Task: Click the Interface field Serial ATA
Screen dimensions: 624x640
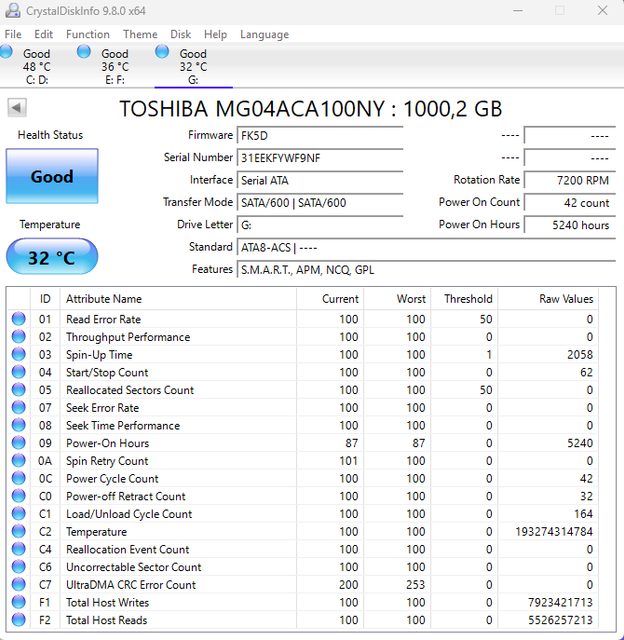Action: click(x=320, y=180)
